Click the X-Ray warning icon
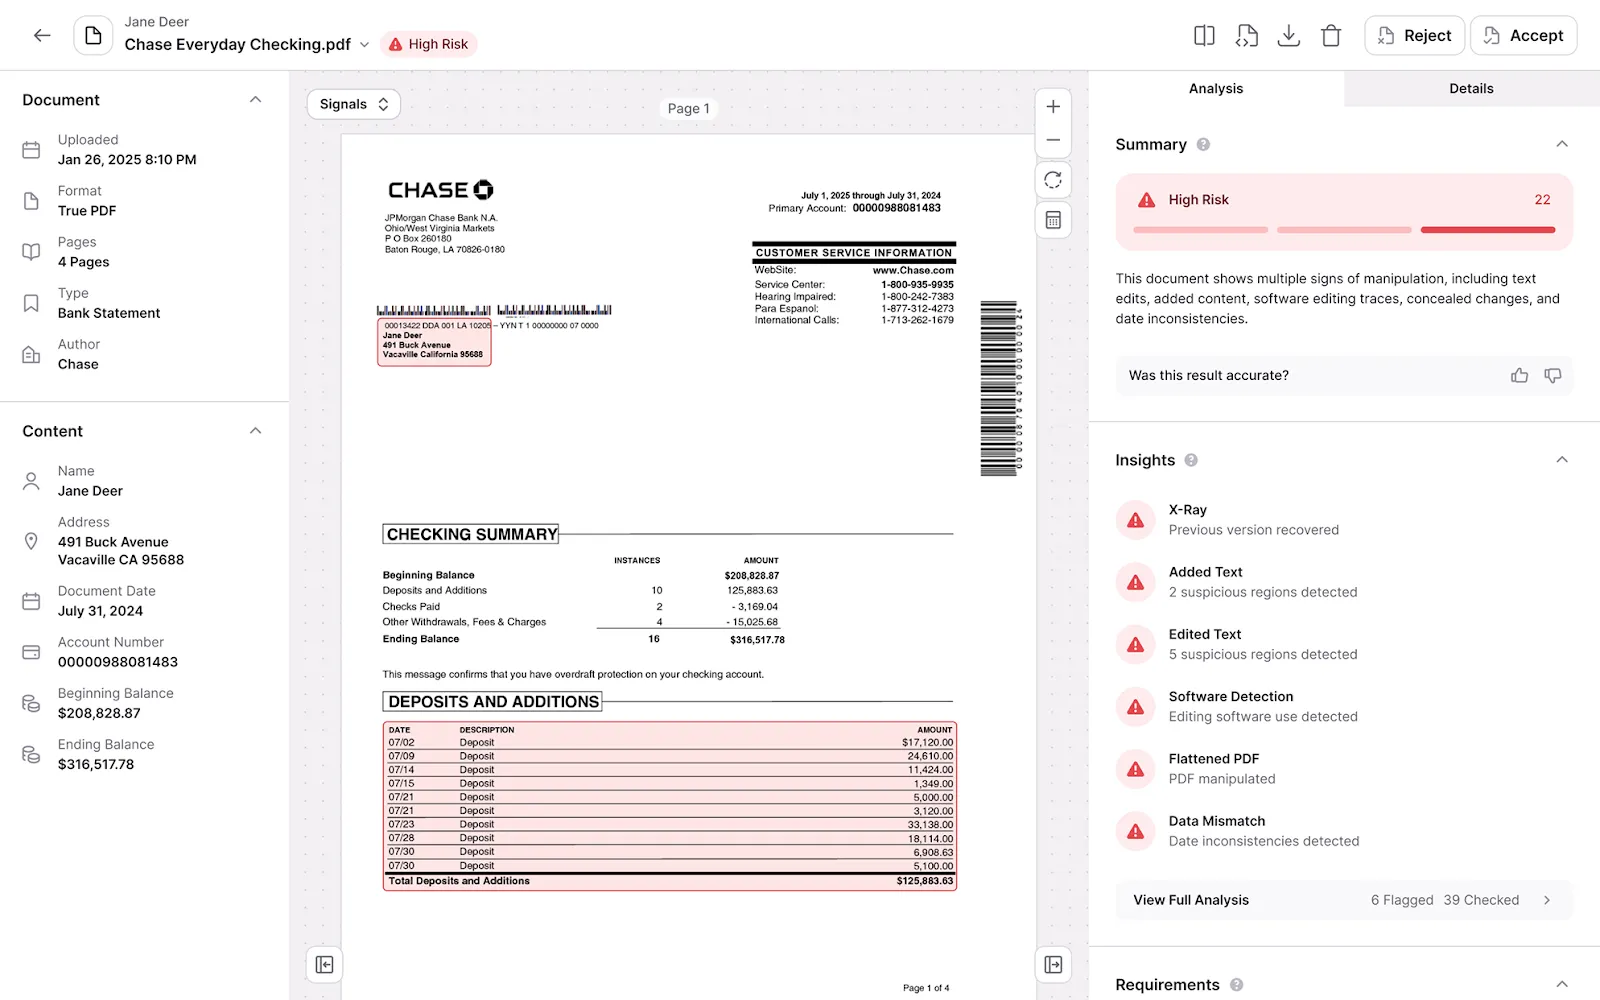The image size is (1600, 1000). pos(1135,519)
